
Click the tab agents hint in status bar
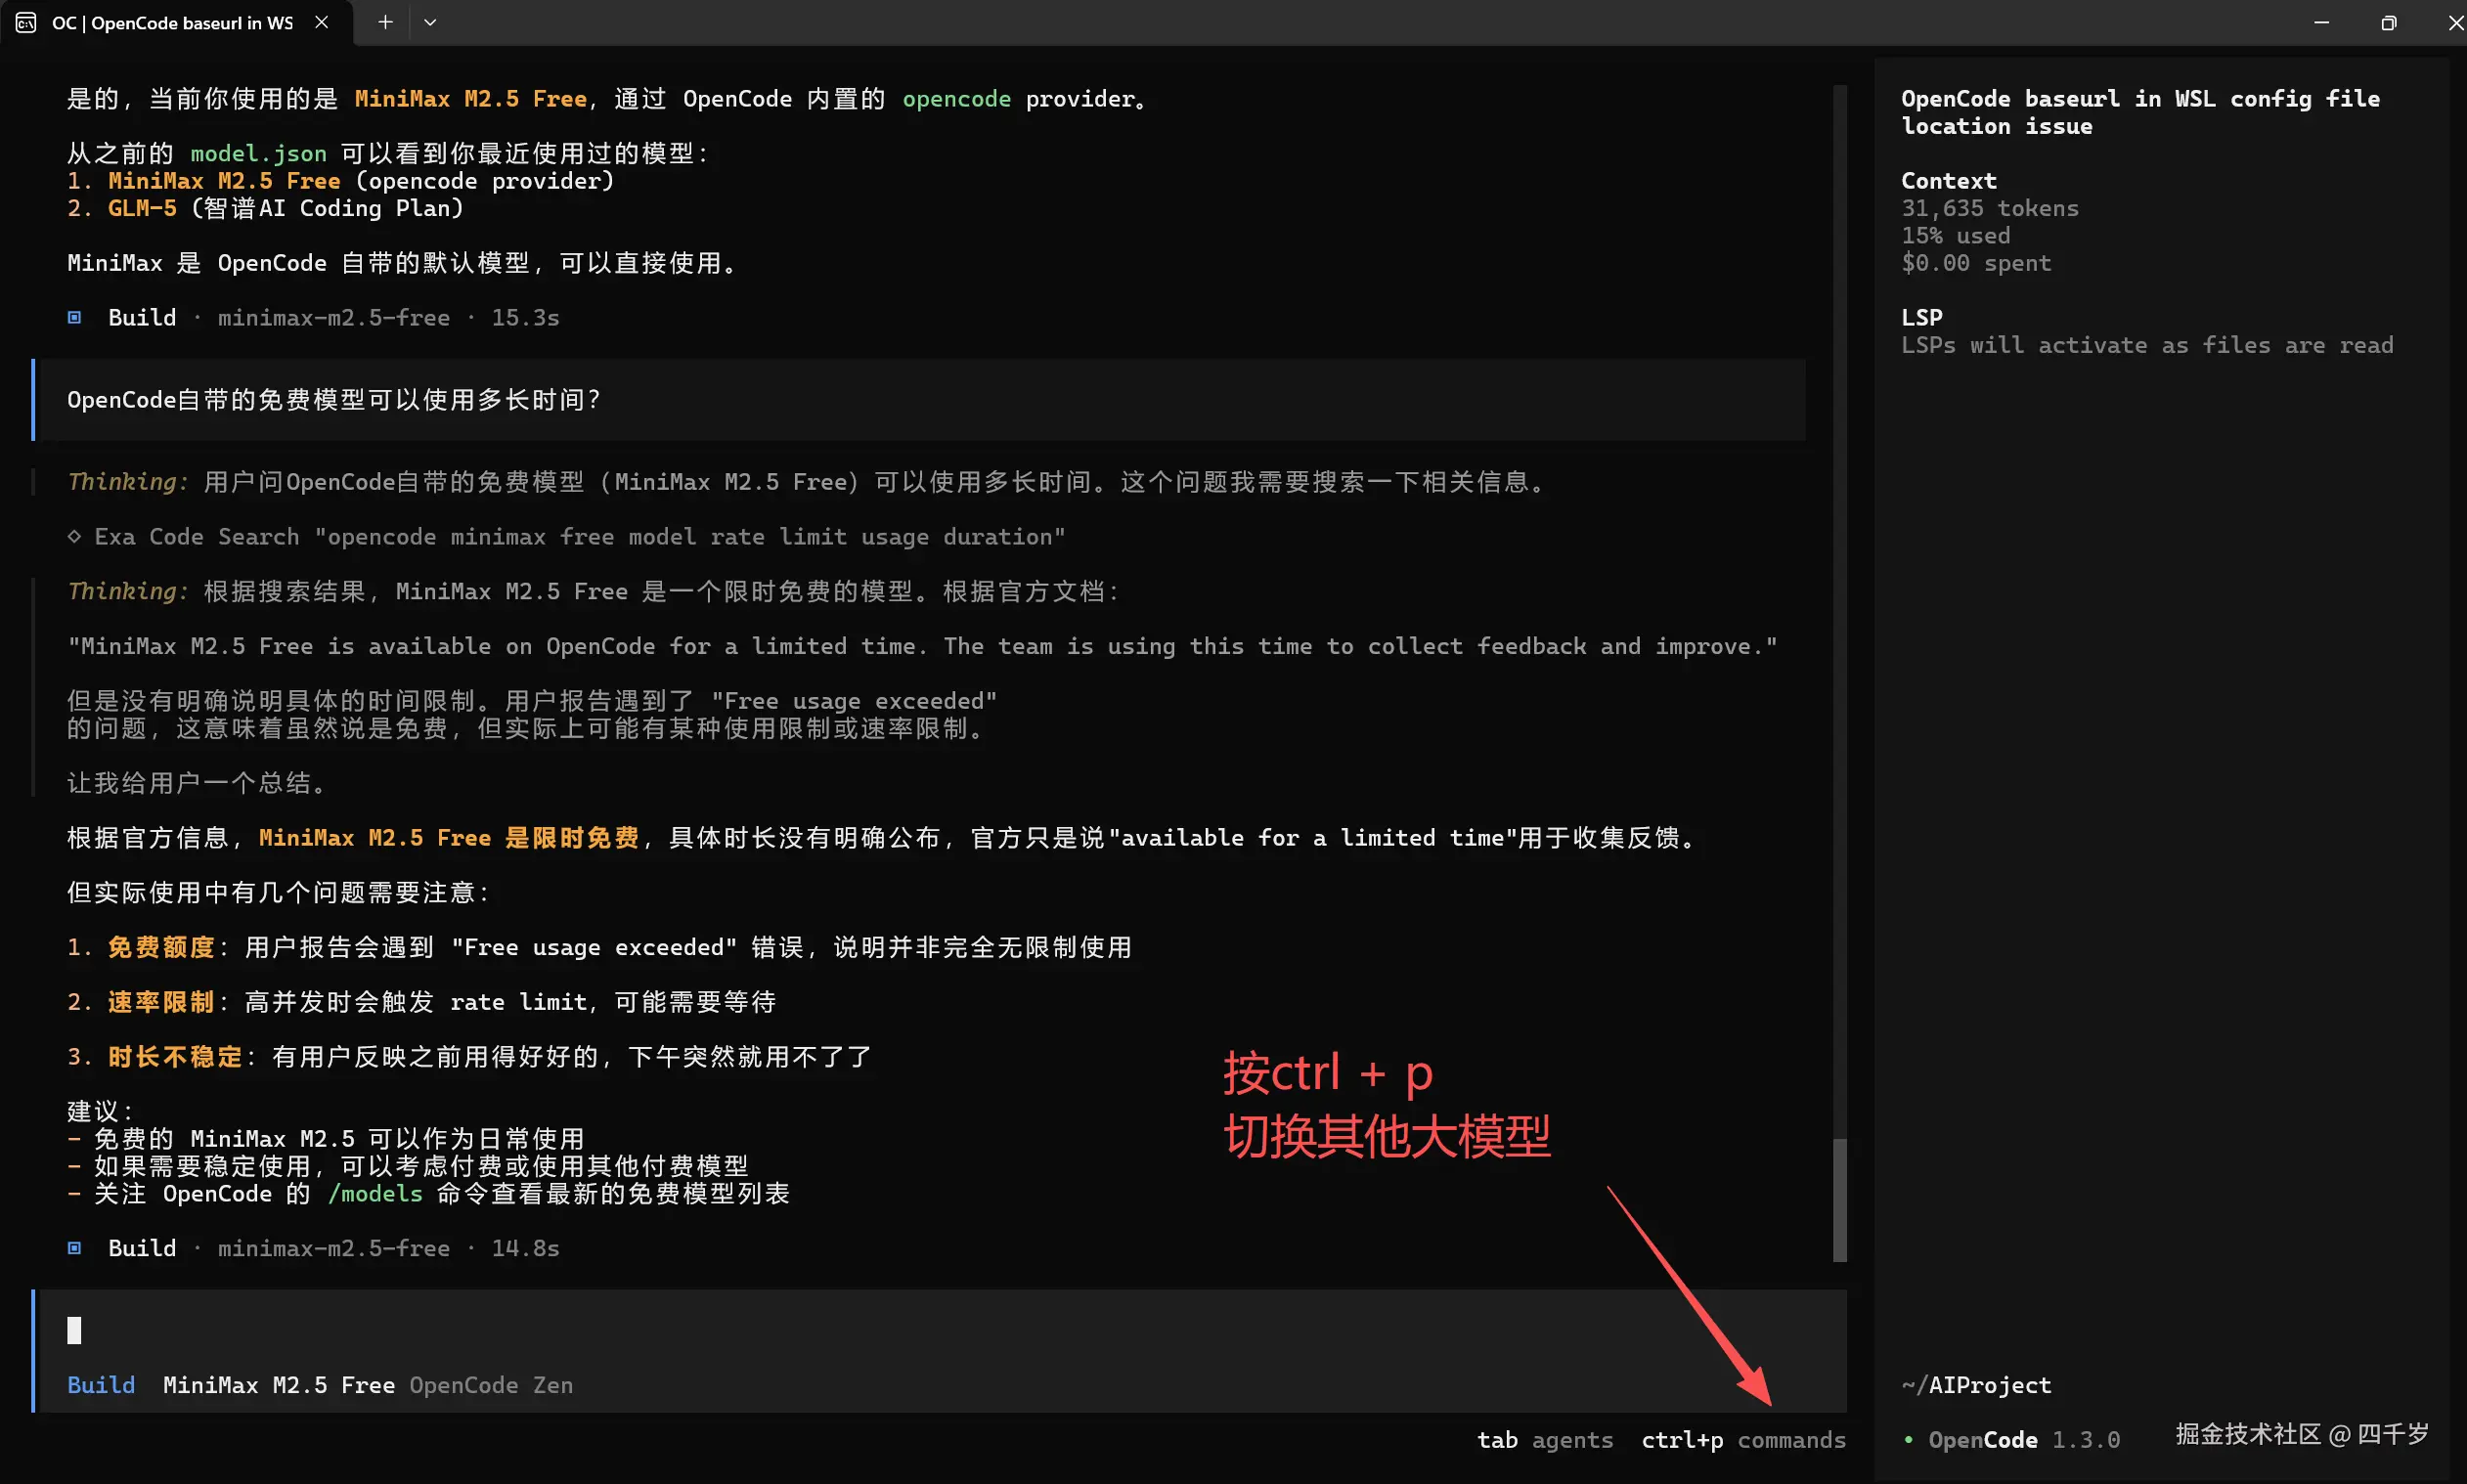point(1544,1440)
